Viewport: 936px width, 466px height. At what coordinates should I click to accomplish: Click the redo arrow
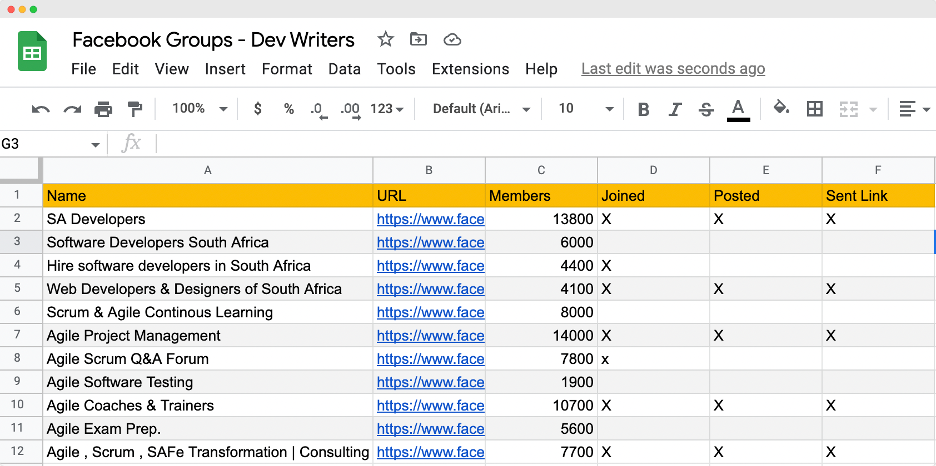tap(72, 109)
